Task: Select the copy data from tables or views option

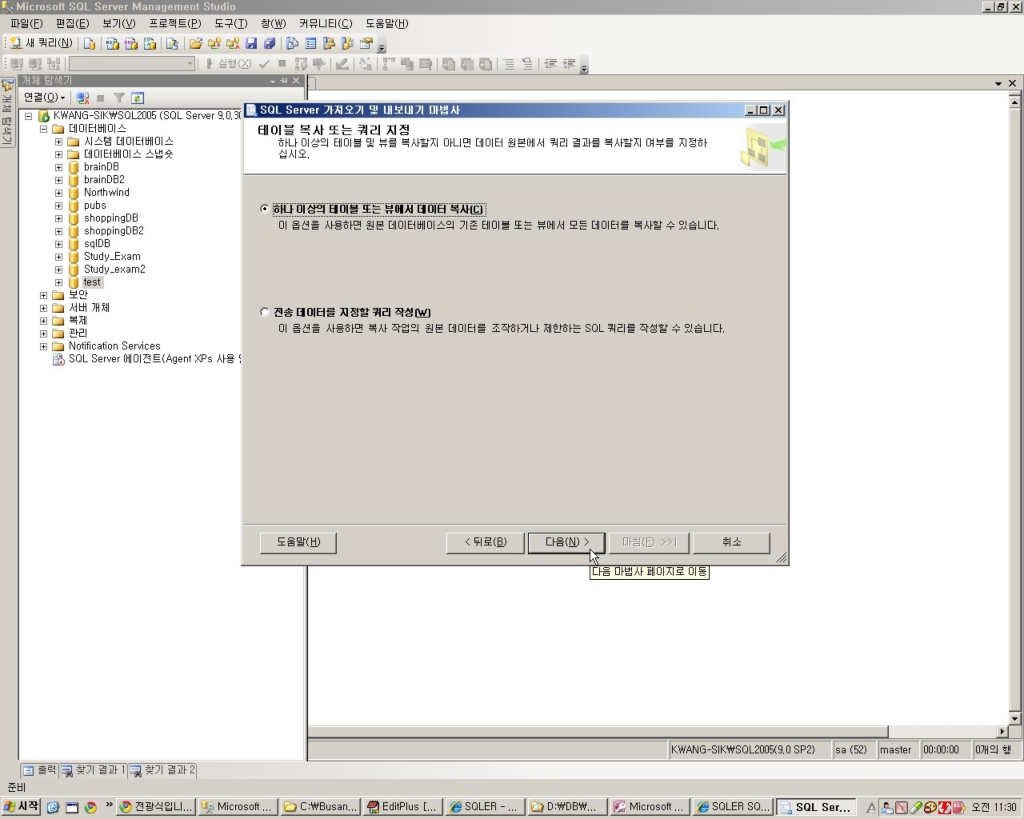Action: pos(372,209)
